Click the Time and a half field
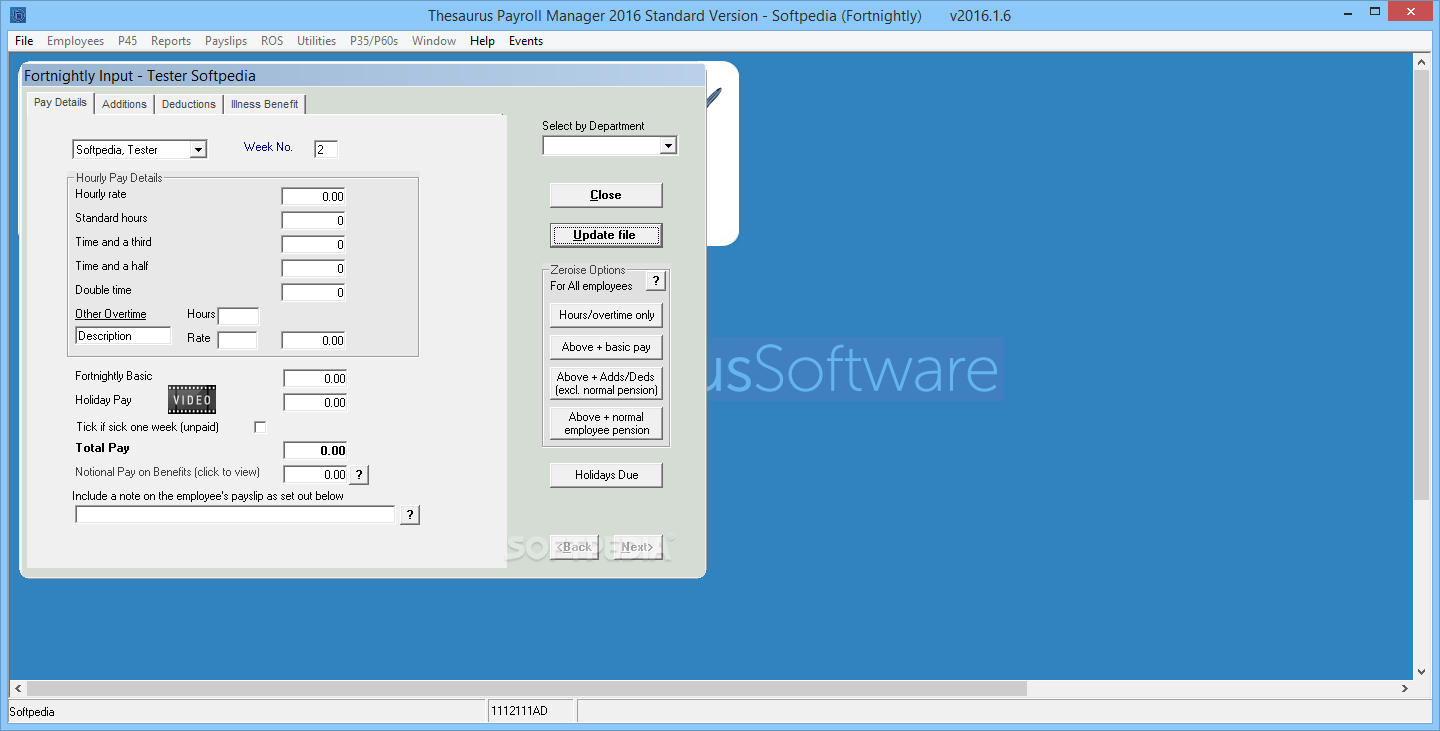Image resolution: width=1440 pixels, height=731 pixels. pos(313,269)
